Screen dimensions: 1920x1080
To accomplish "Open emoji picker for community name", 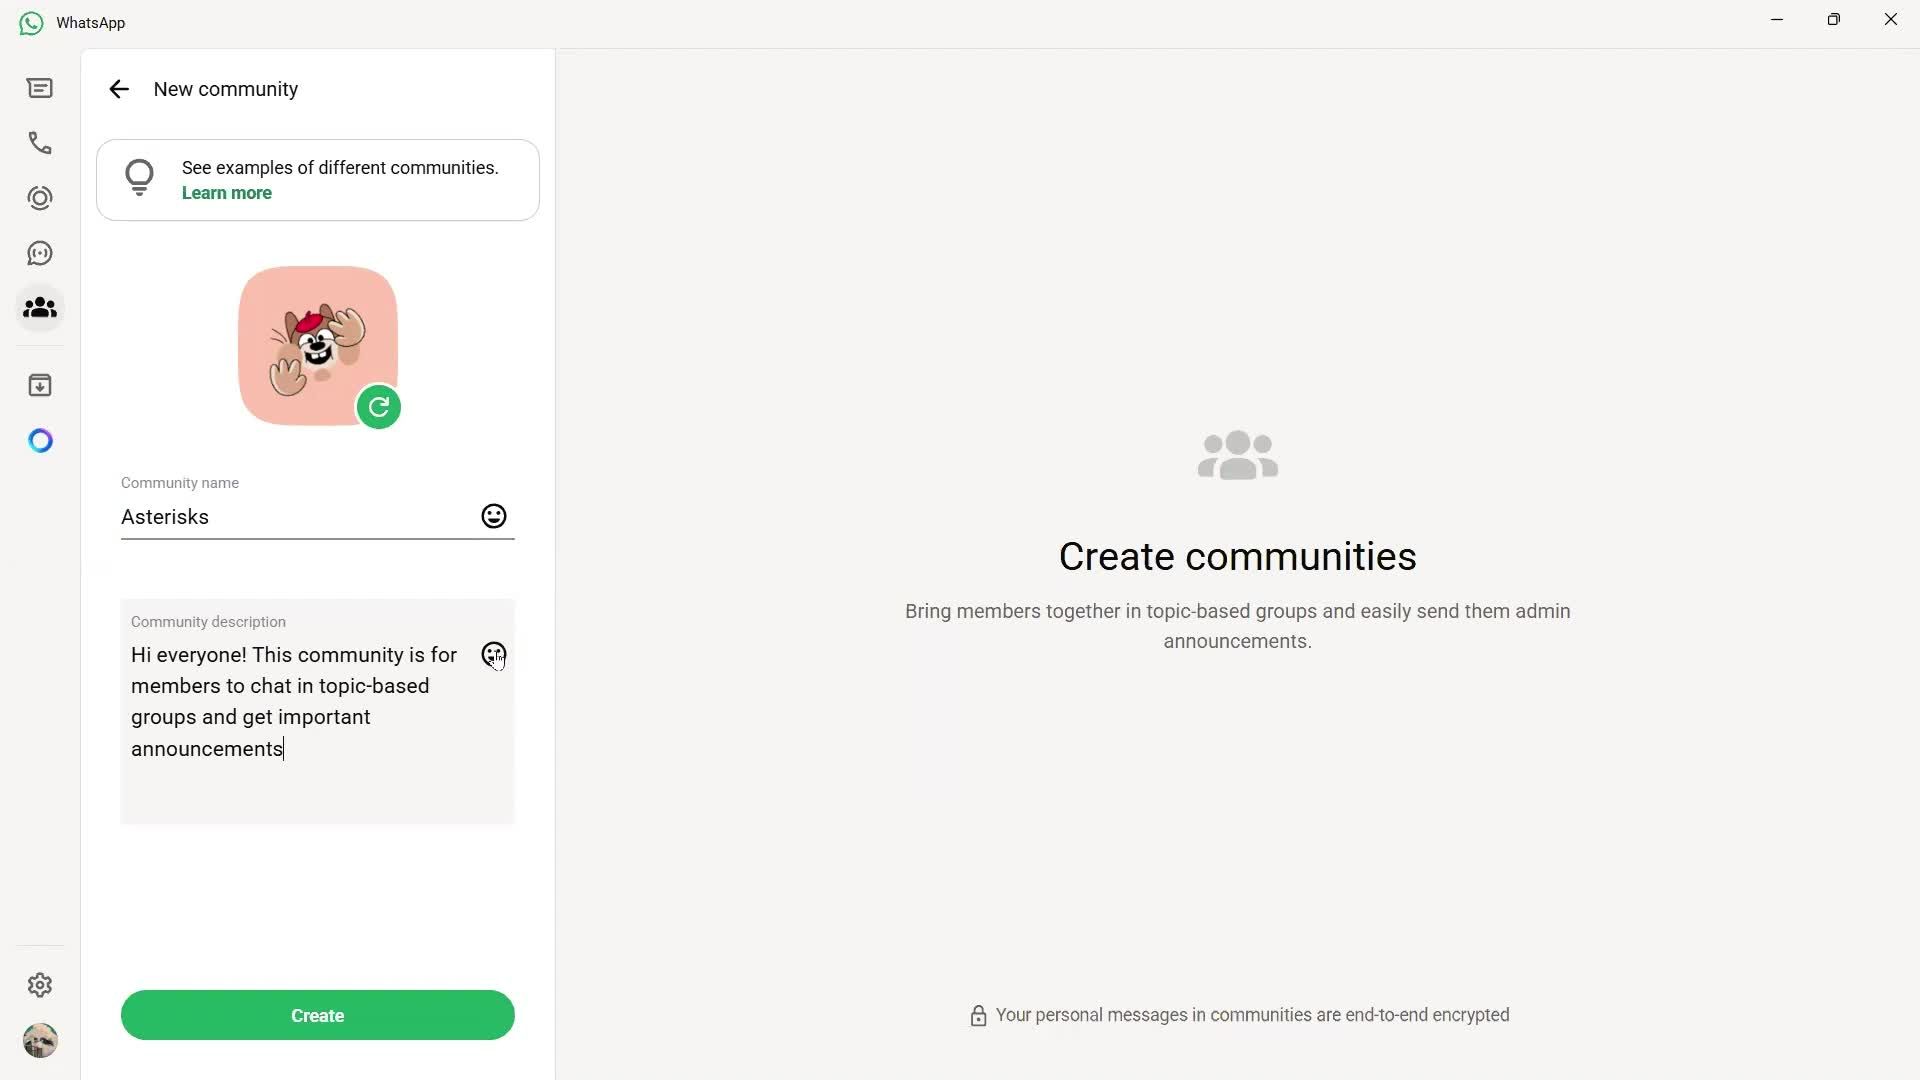I will point(492,516).
